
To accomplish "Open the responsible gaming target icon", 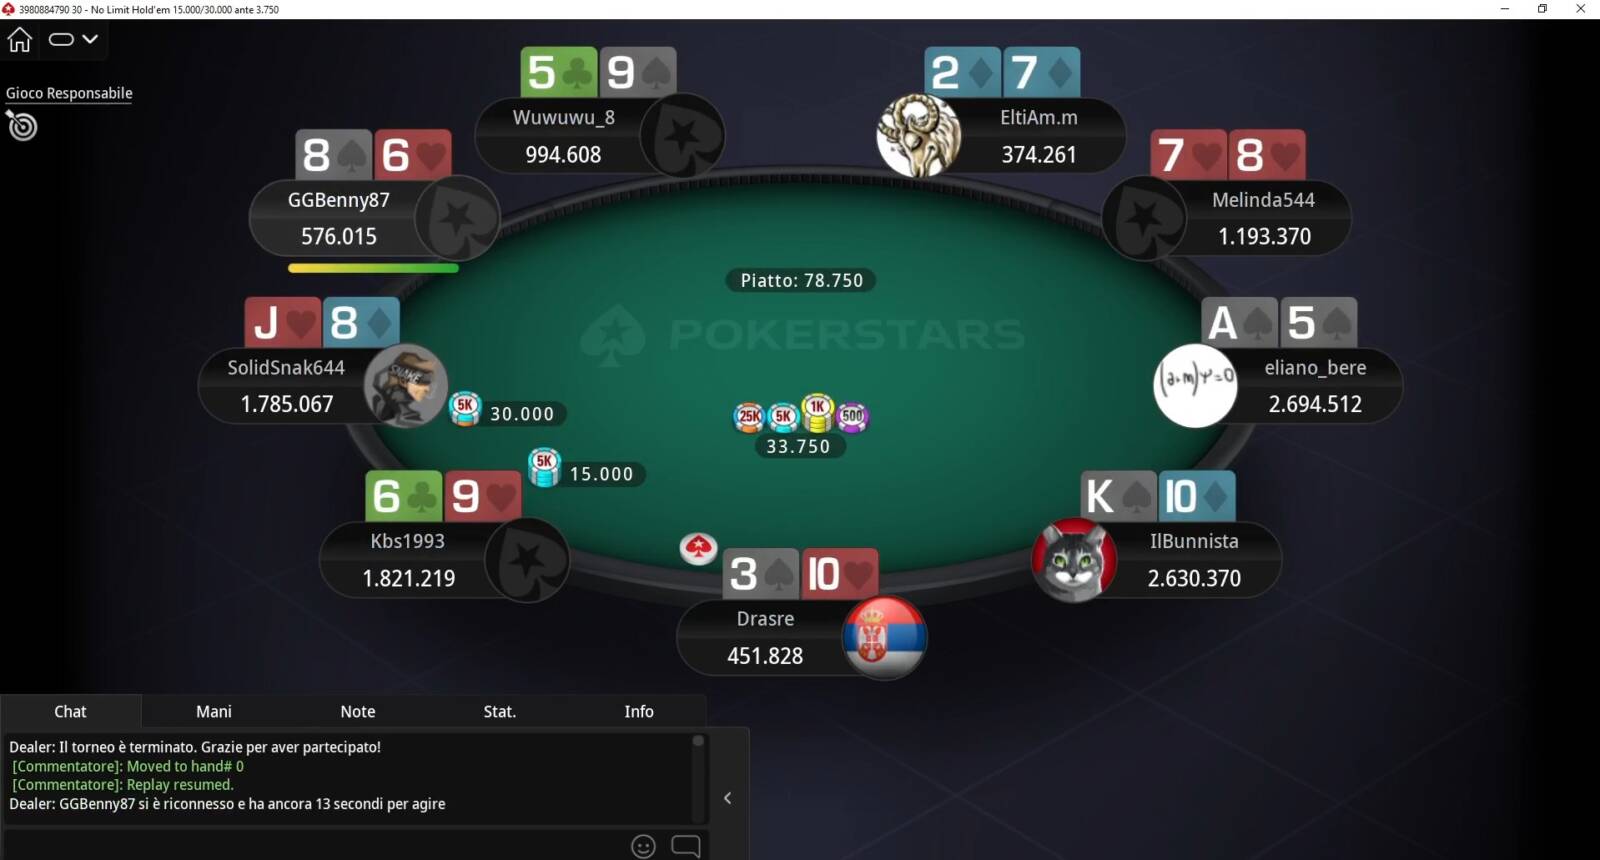I will (21, 126).
